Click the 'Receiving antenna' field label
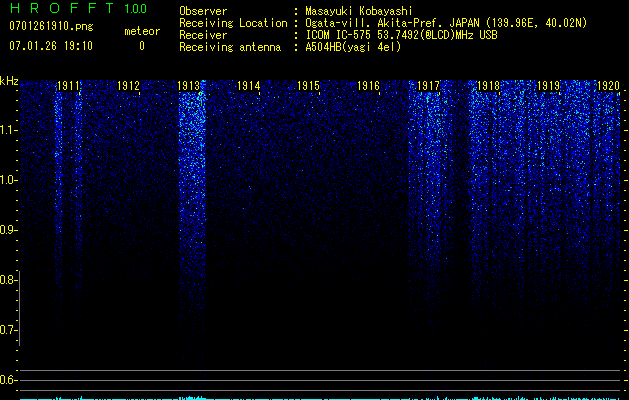Screen dimensions: 629x400 230,47
